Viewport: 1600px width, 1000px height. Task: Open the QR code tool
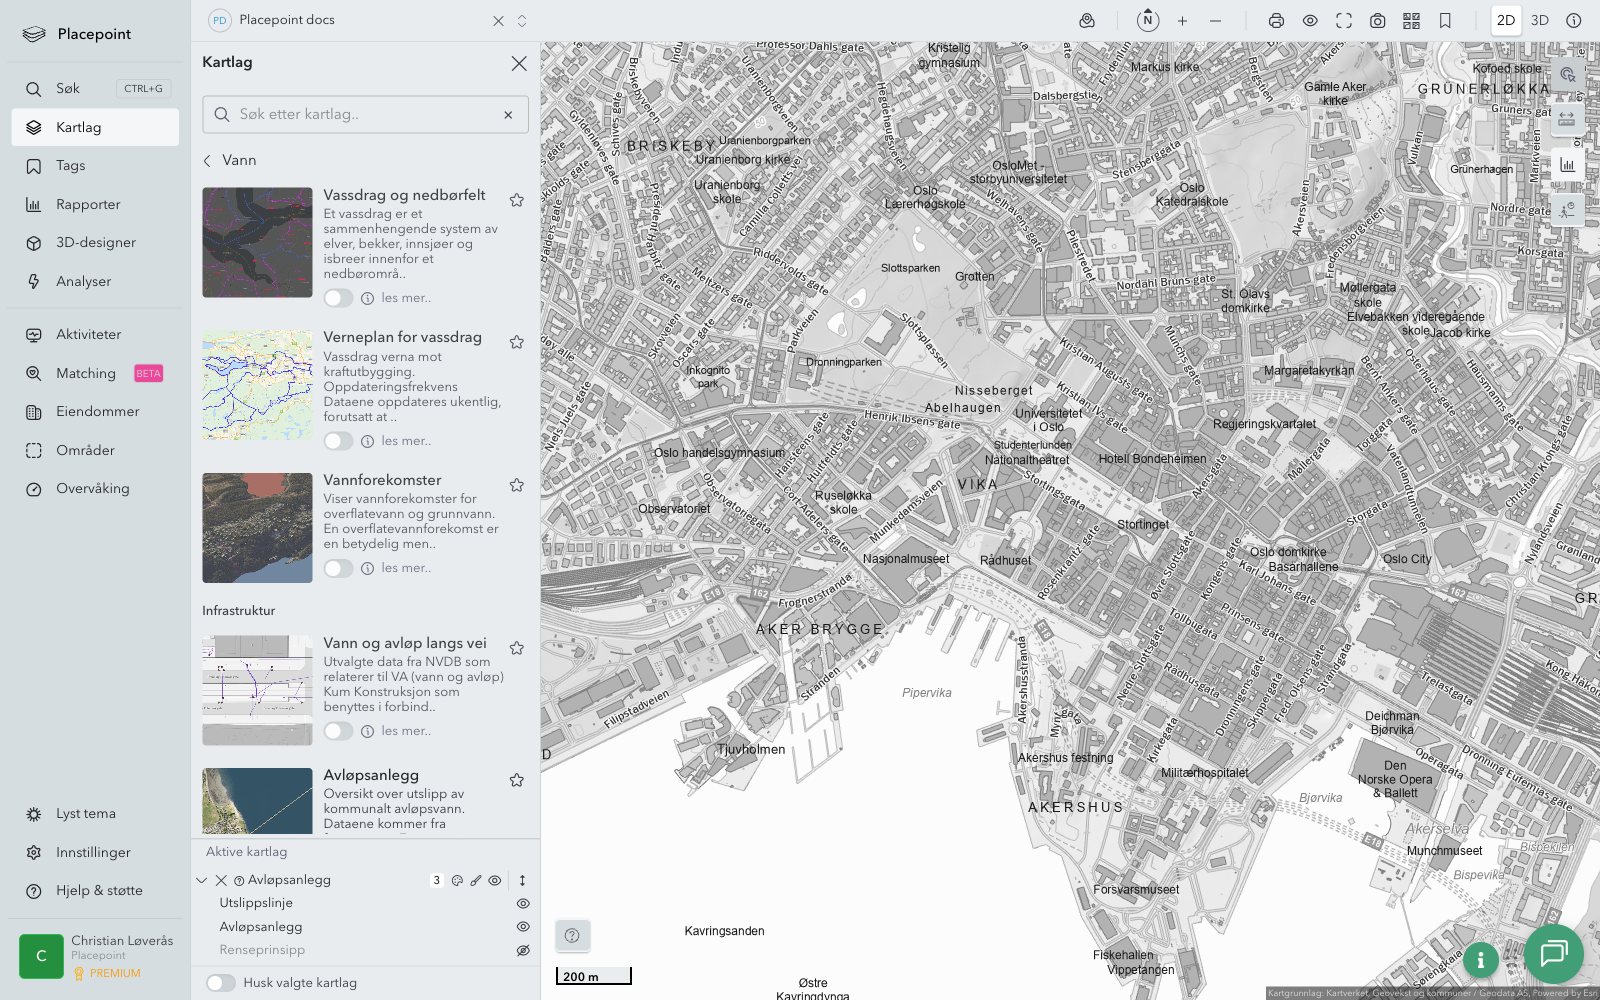click(1411, 21)
